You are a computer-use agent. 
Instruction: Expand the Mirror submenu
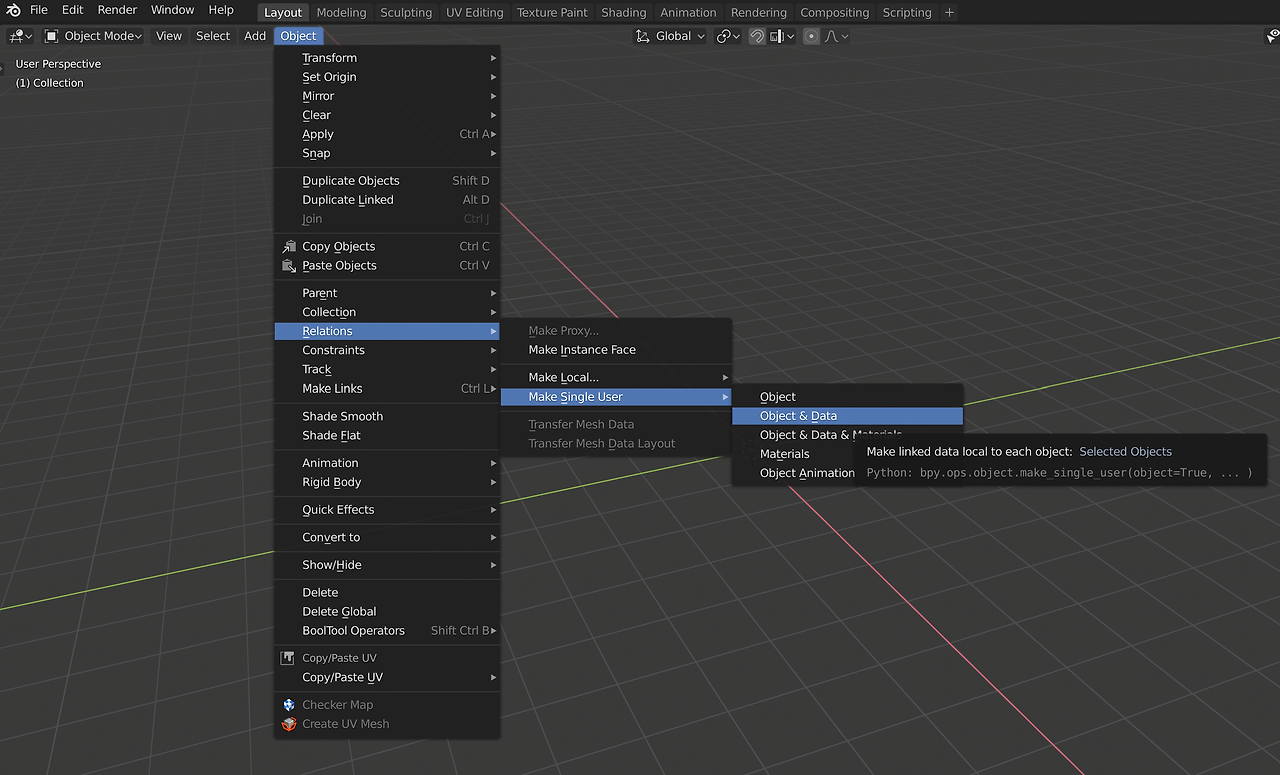tap(387, 96)
